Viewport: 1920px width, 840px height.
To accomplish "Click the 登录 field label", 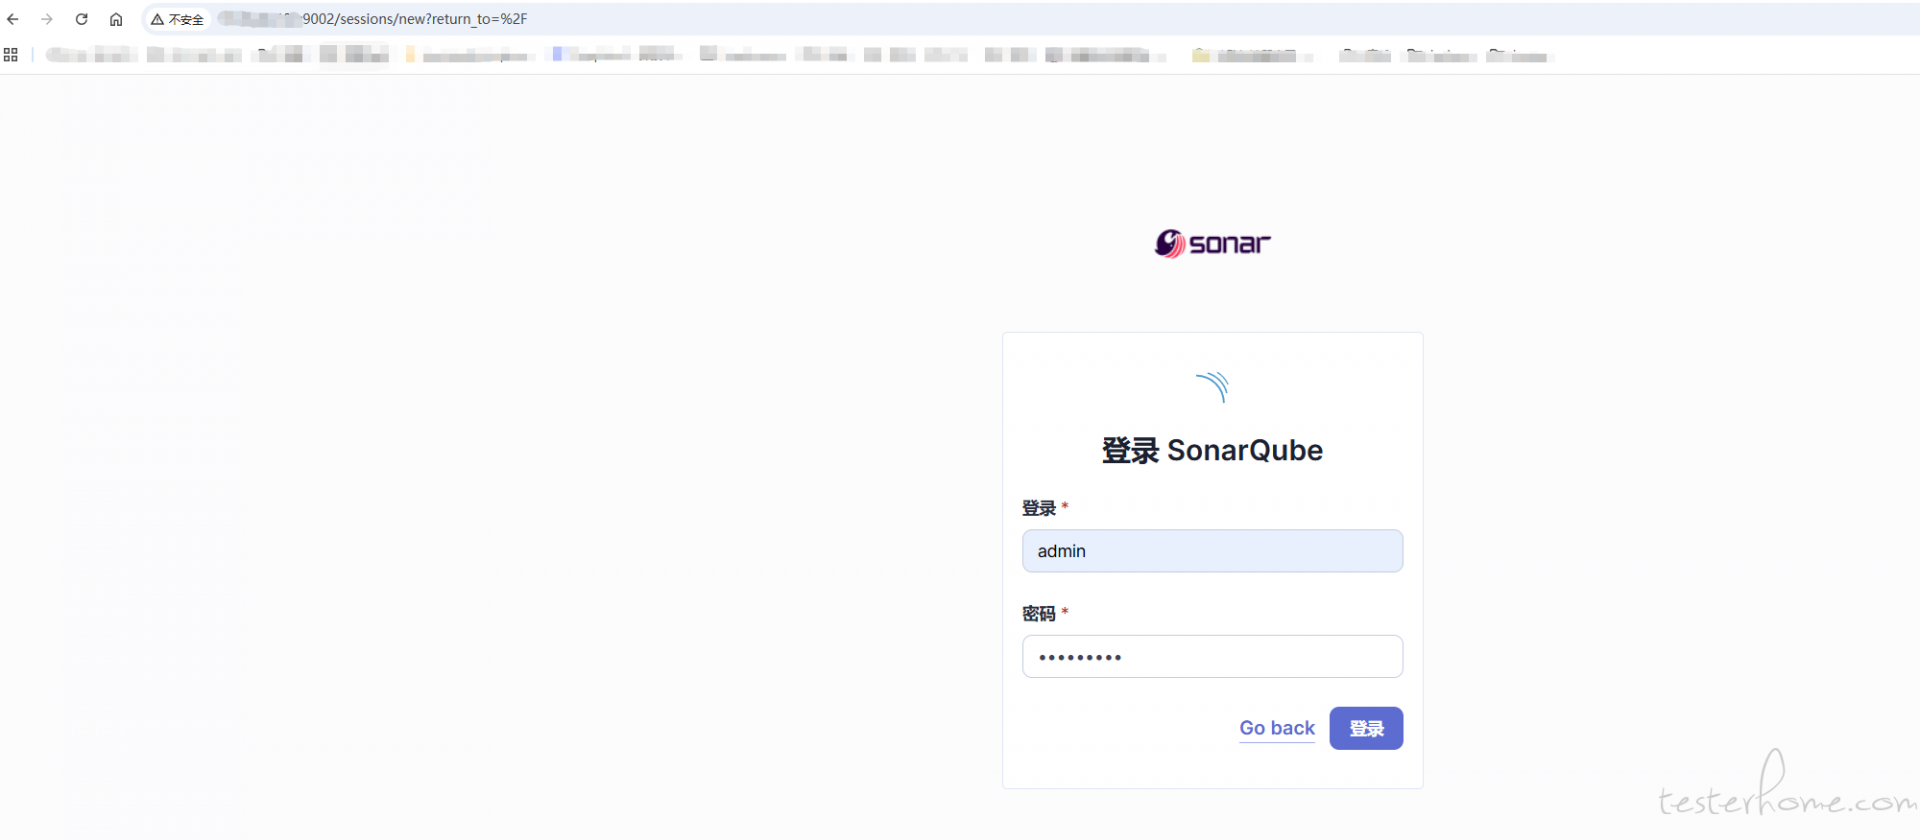I will (1039, 508).
